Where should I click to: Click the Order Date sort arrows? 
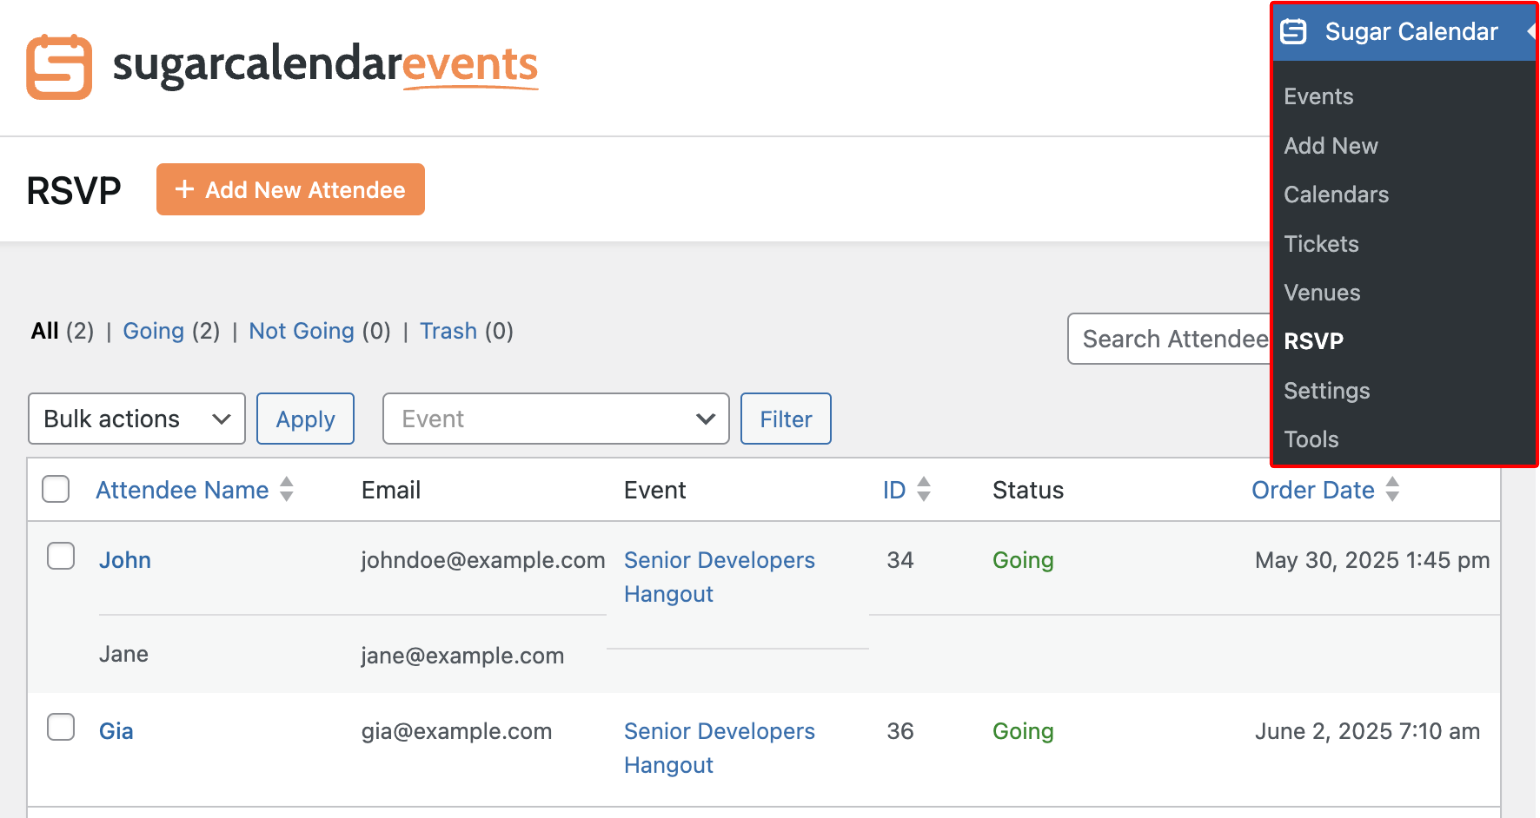[x=1392, y=489]
